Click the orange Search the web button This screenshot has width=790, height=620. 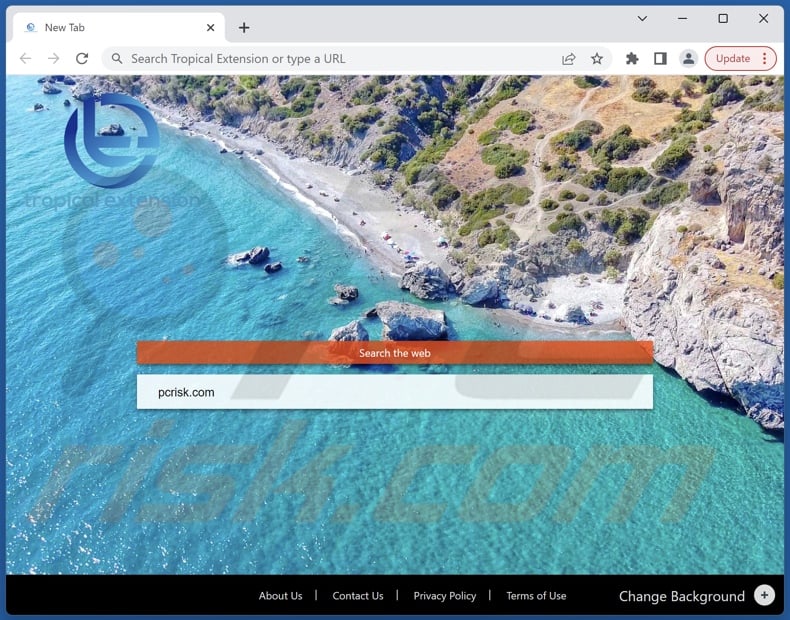(395, 353)
